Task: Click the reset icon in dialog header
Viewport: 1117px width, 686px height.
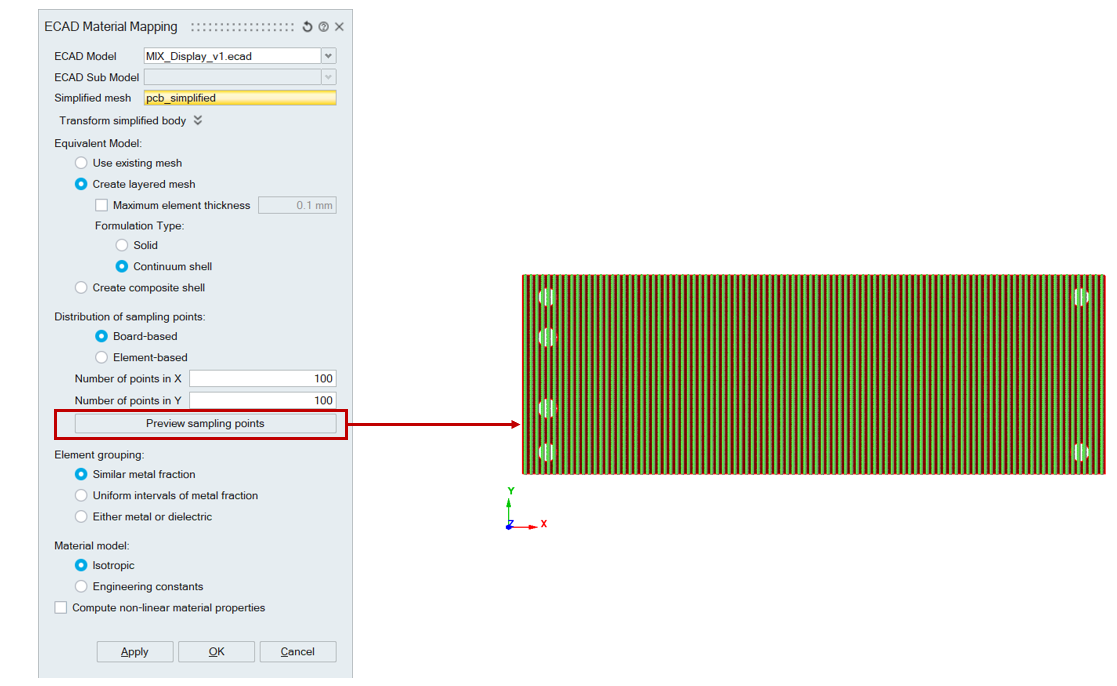Action: click(308, 27)
